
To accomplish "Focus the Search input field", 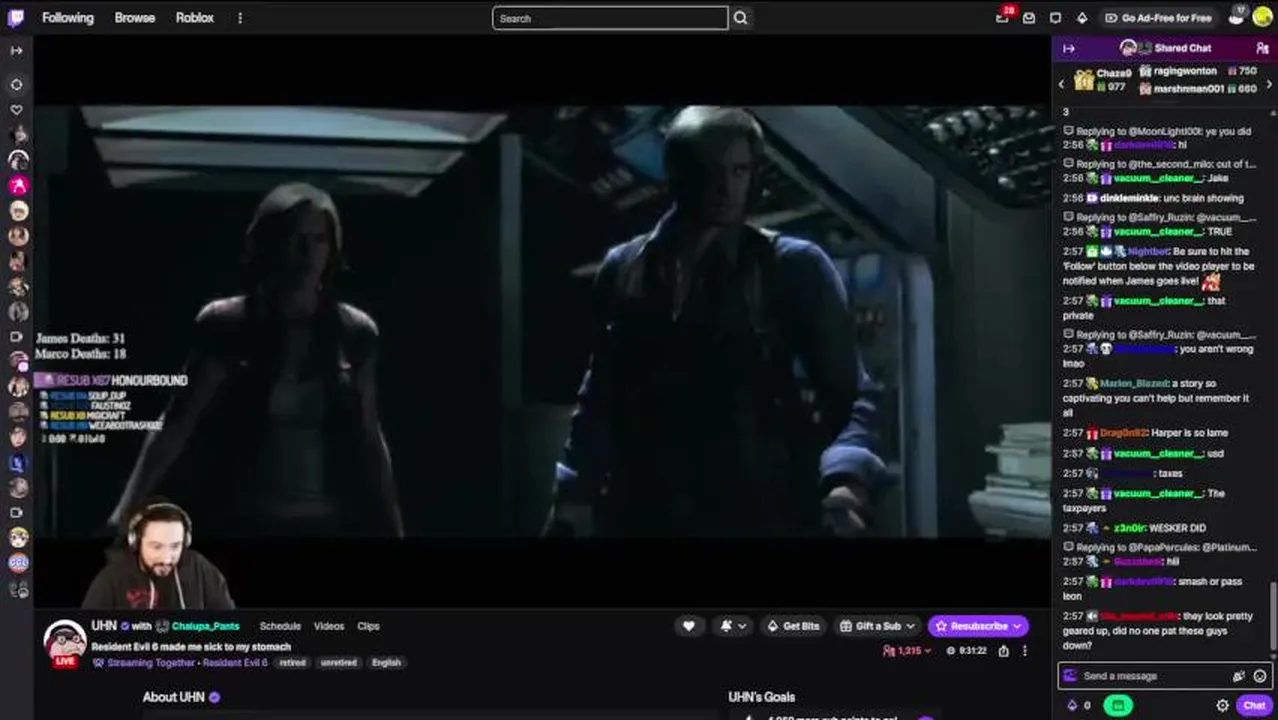I will click(x=610, y=18).
